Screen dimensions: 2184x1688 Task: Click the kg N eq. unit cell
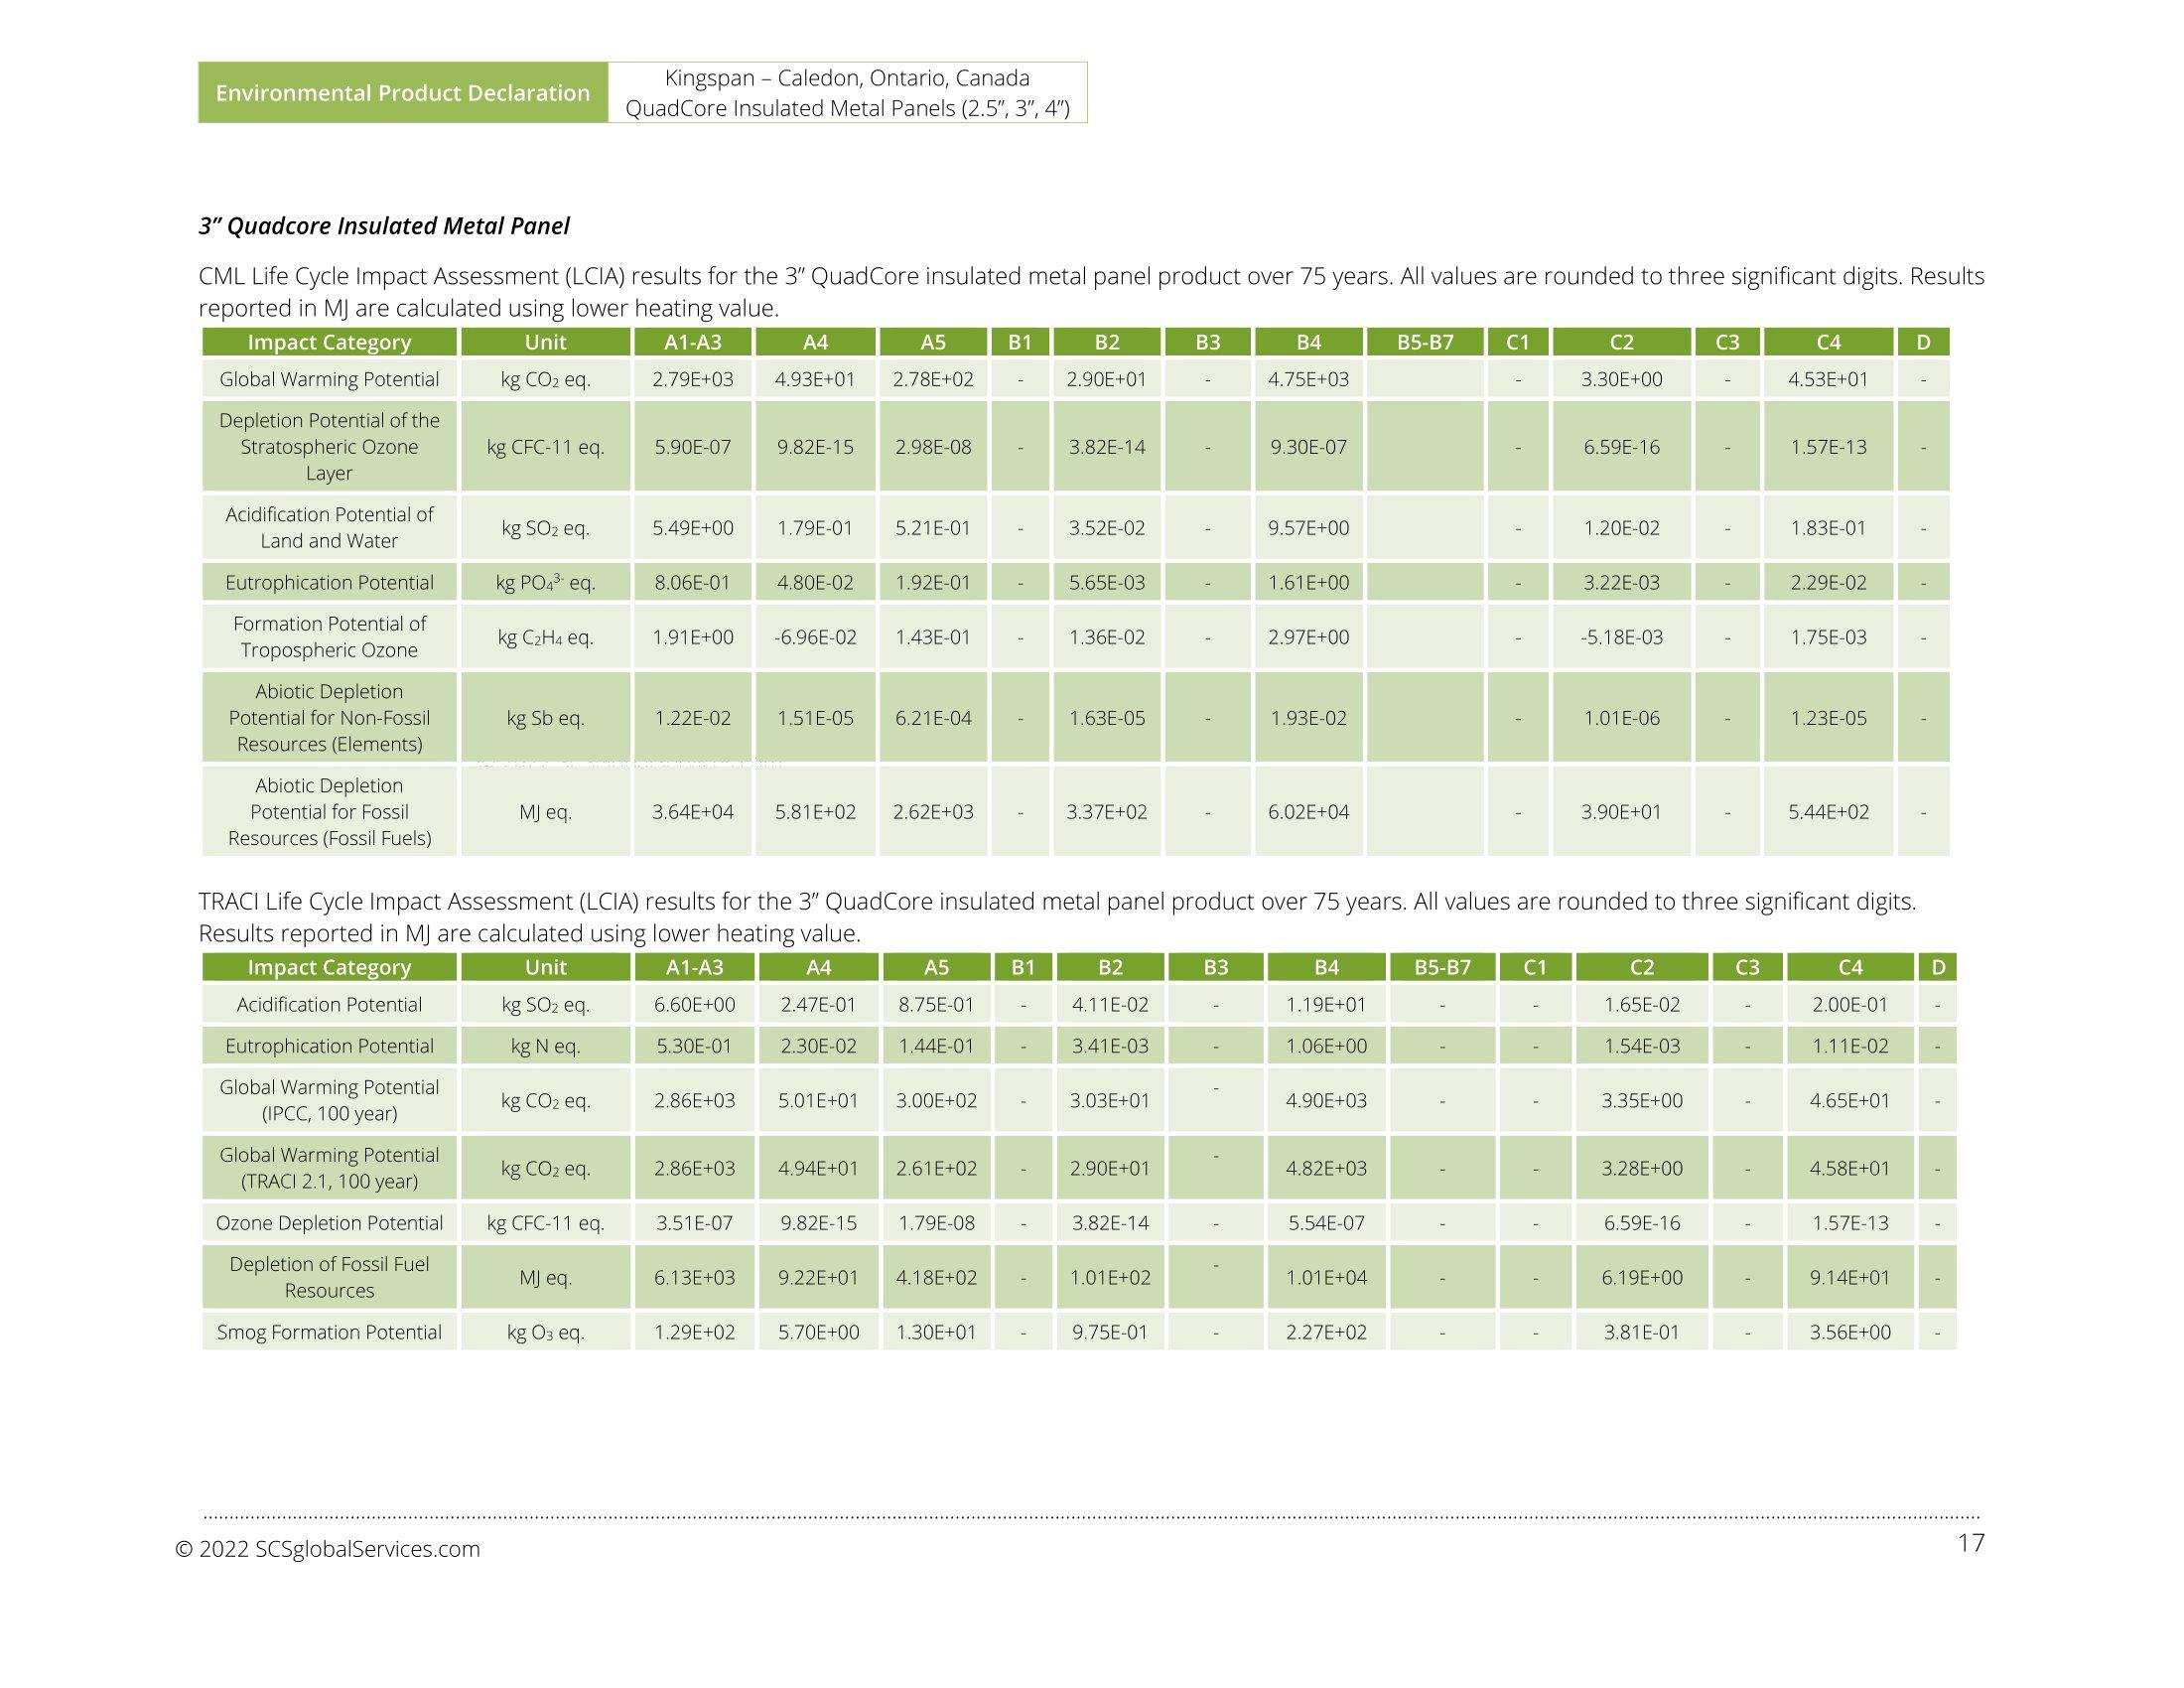[545, 1046]
